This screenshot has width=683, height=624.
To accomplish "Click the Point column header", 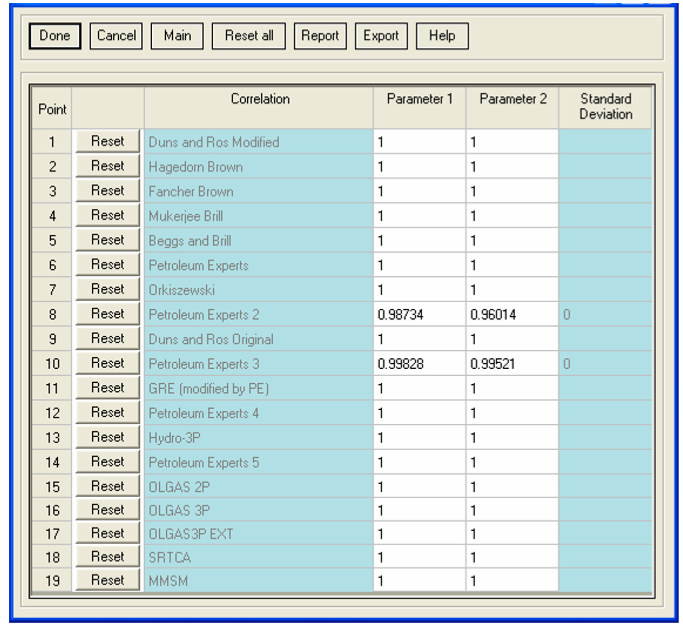I will (x=52, y=108).
